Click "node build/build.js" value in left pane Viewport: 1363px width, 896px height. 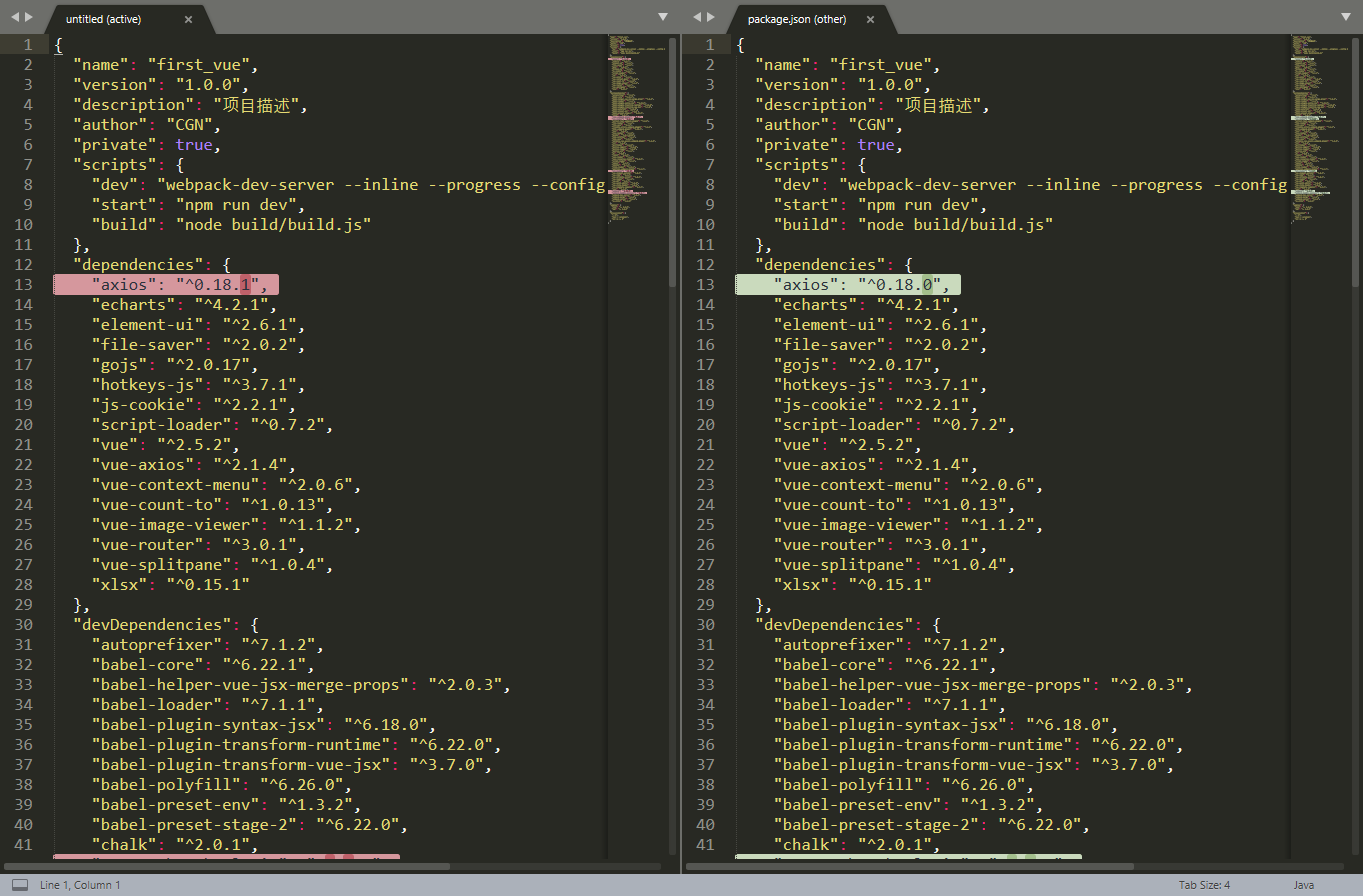[272, 225]
